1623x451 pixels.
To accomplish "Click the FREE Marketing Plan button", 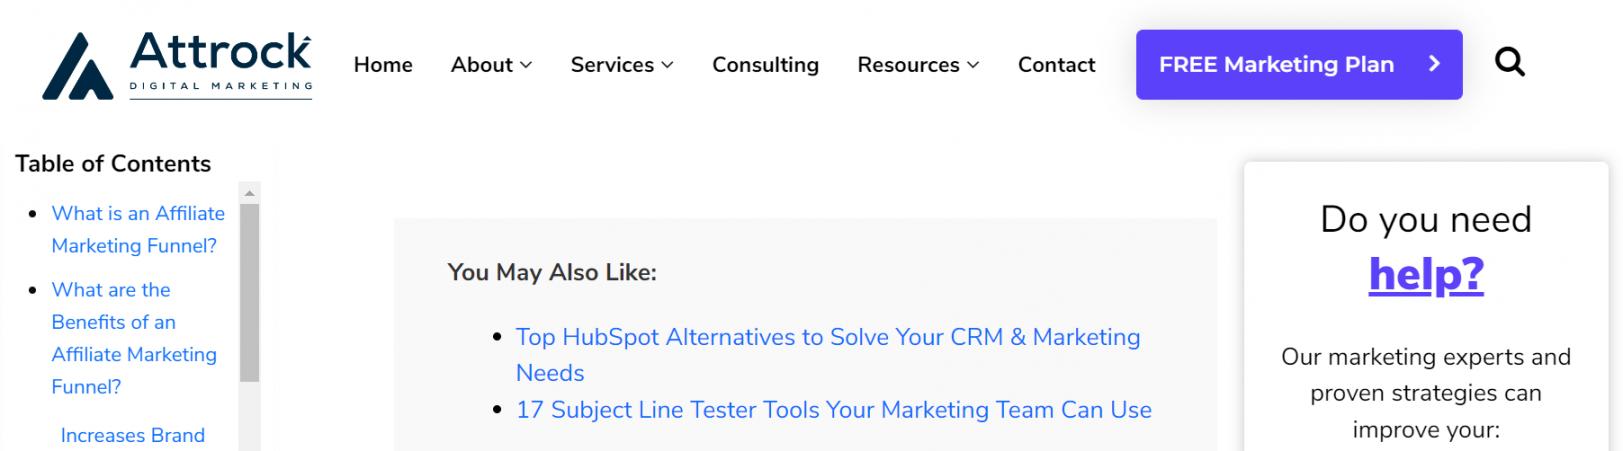I will coord(1276,65).
